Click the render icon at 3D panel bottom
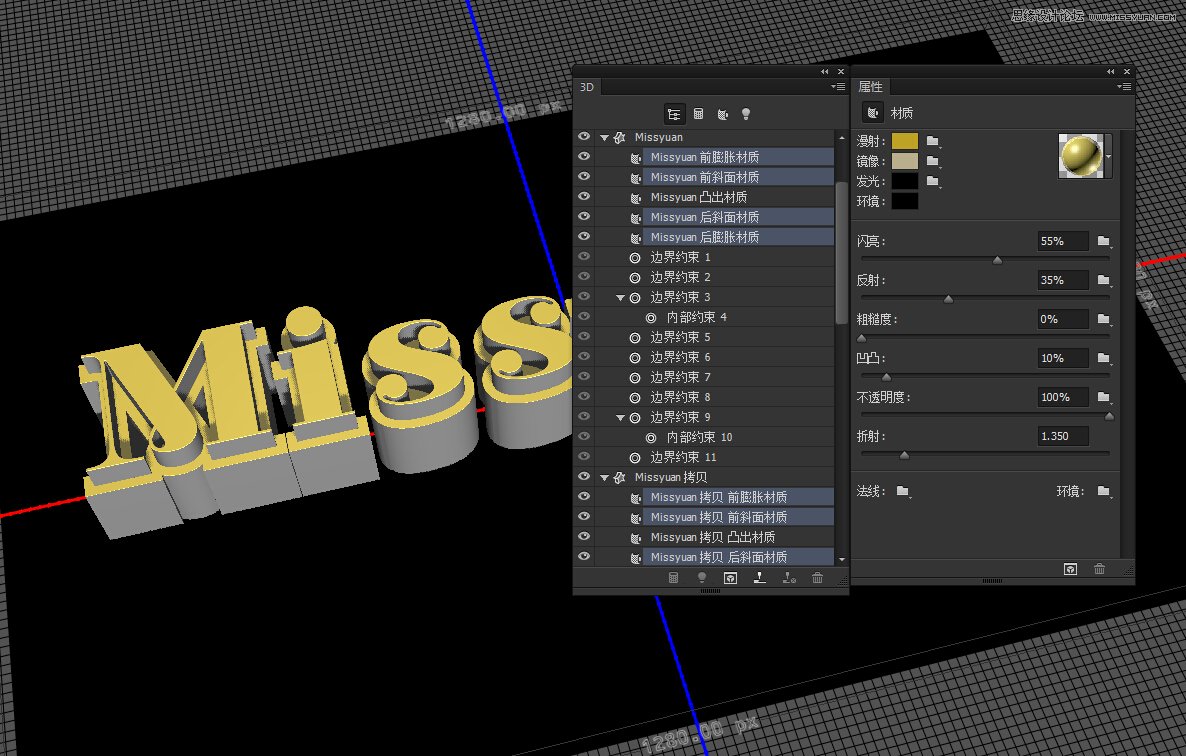Screen dimensions: 1186x756 pyautogui.click(x=730, y=578)
